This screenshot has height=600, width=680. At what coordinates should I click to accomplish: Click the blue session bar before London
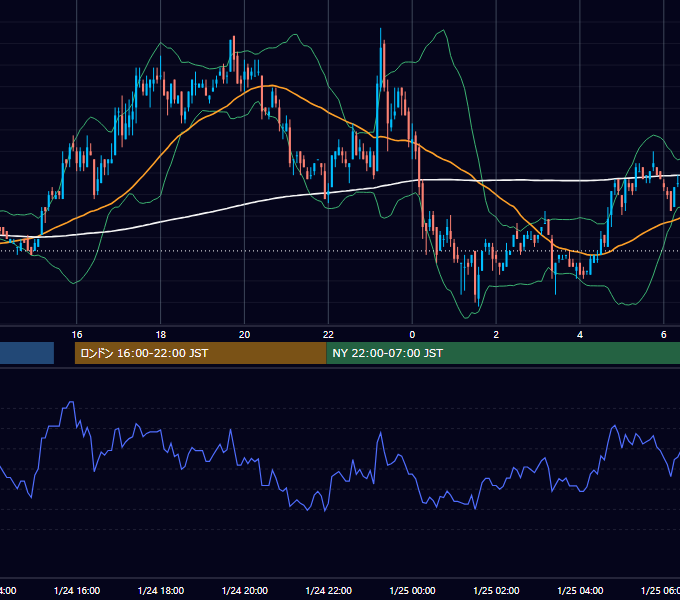(x=27, y=353)
